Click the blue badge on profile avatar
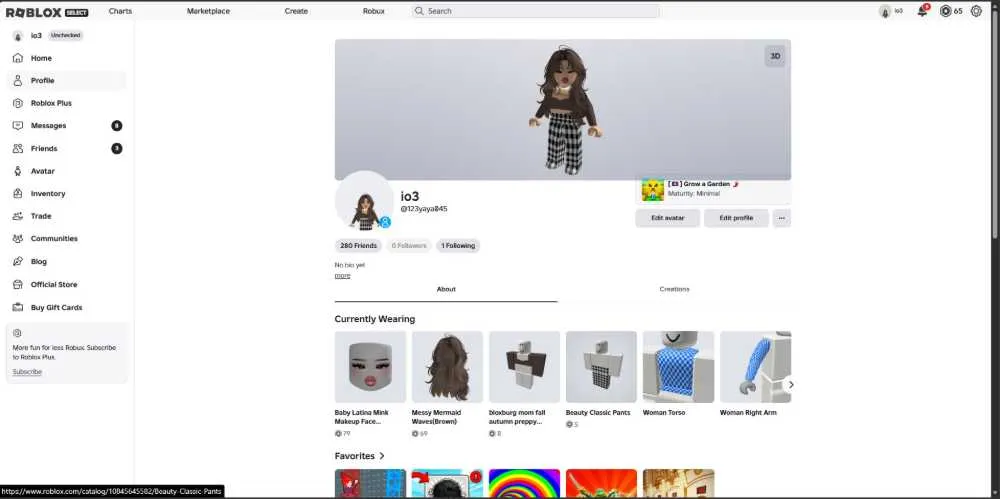Screen dimensions: 1000x499 385,222
